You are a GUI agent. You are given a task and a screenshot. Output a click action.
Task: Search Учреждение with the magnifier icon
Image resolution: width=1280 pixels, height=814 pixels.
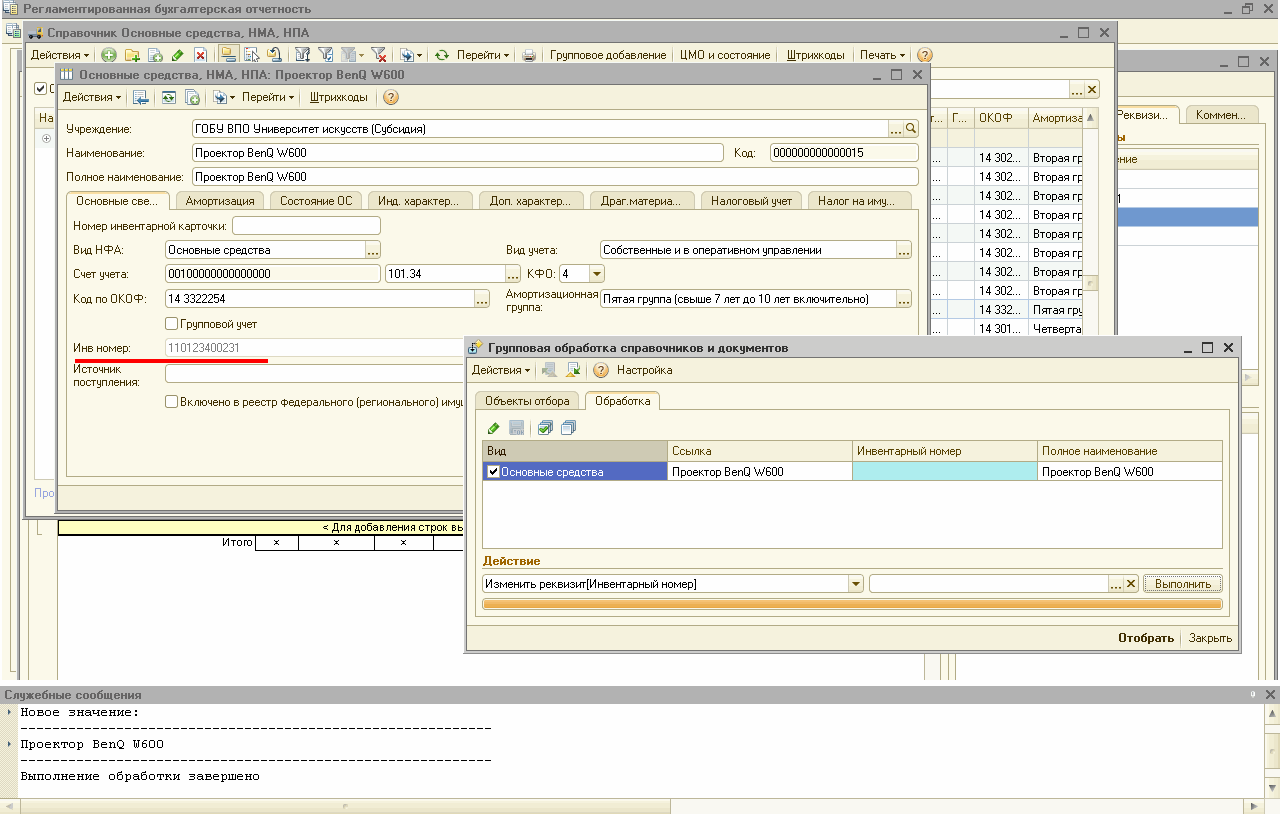click(x=911, y=129)
